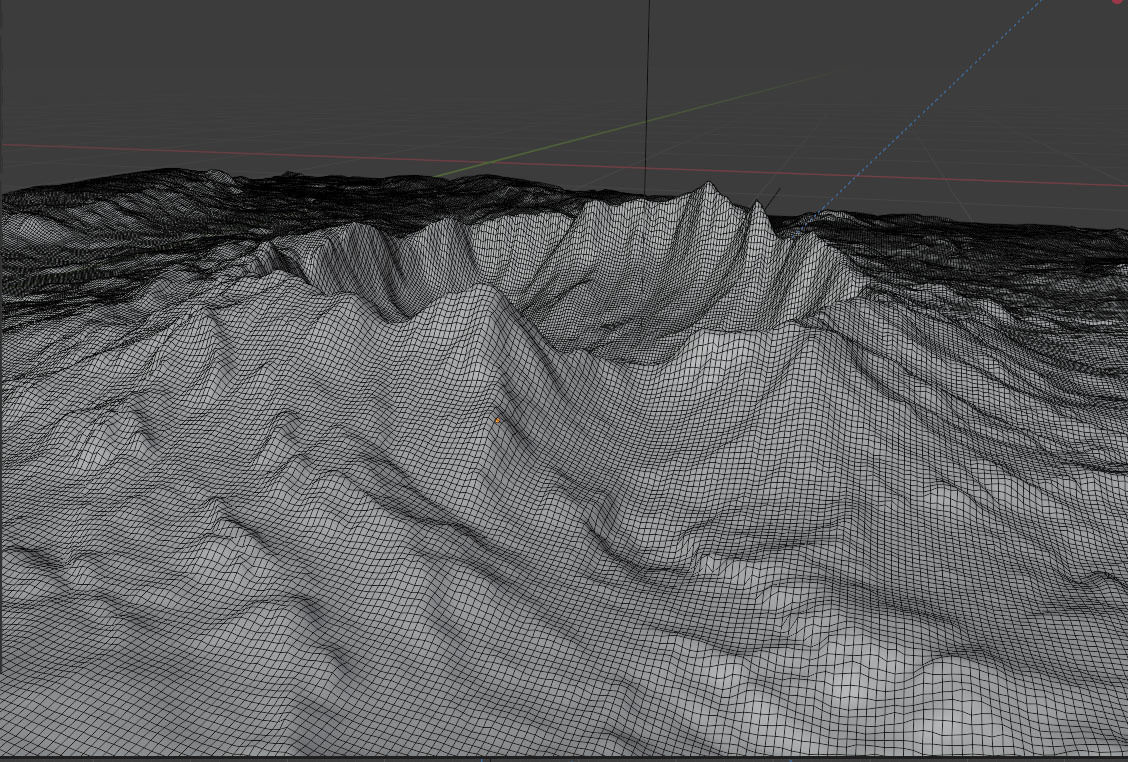1128x762 pixels.
Task: Click the tallest mountain peak of the mesh
Action: [709, 186]
